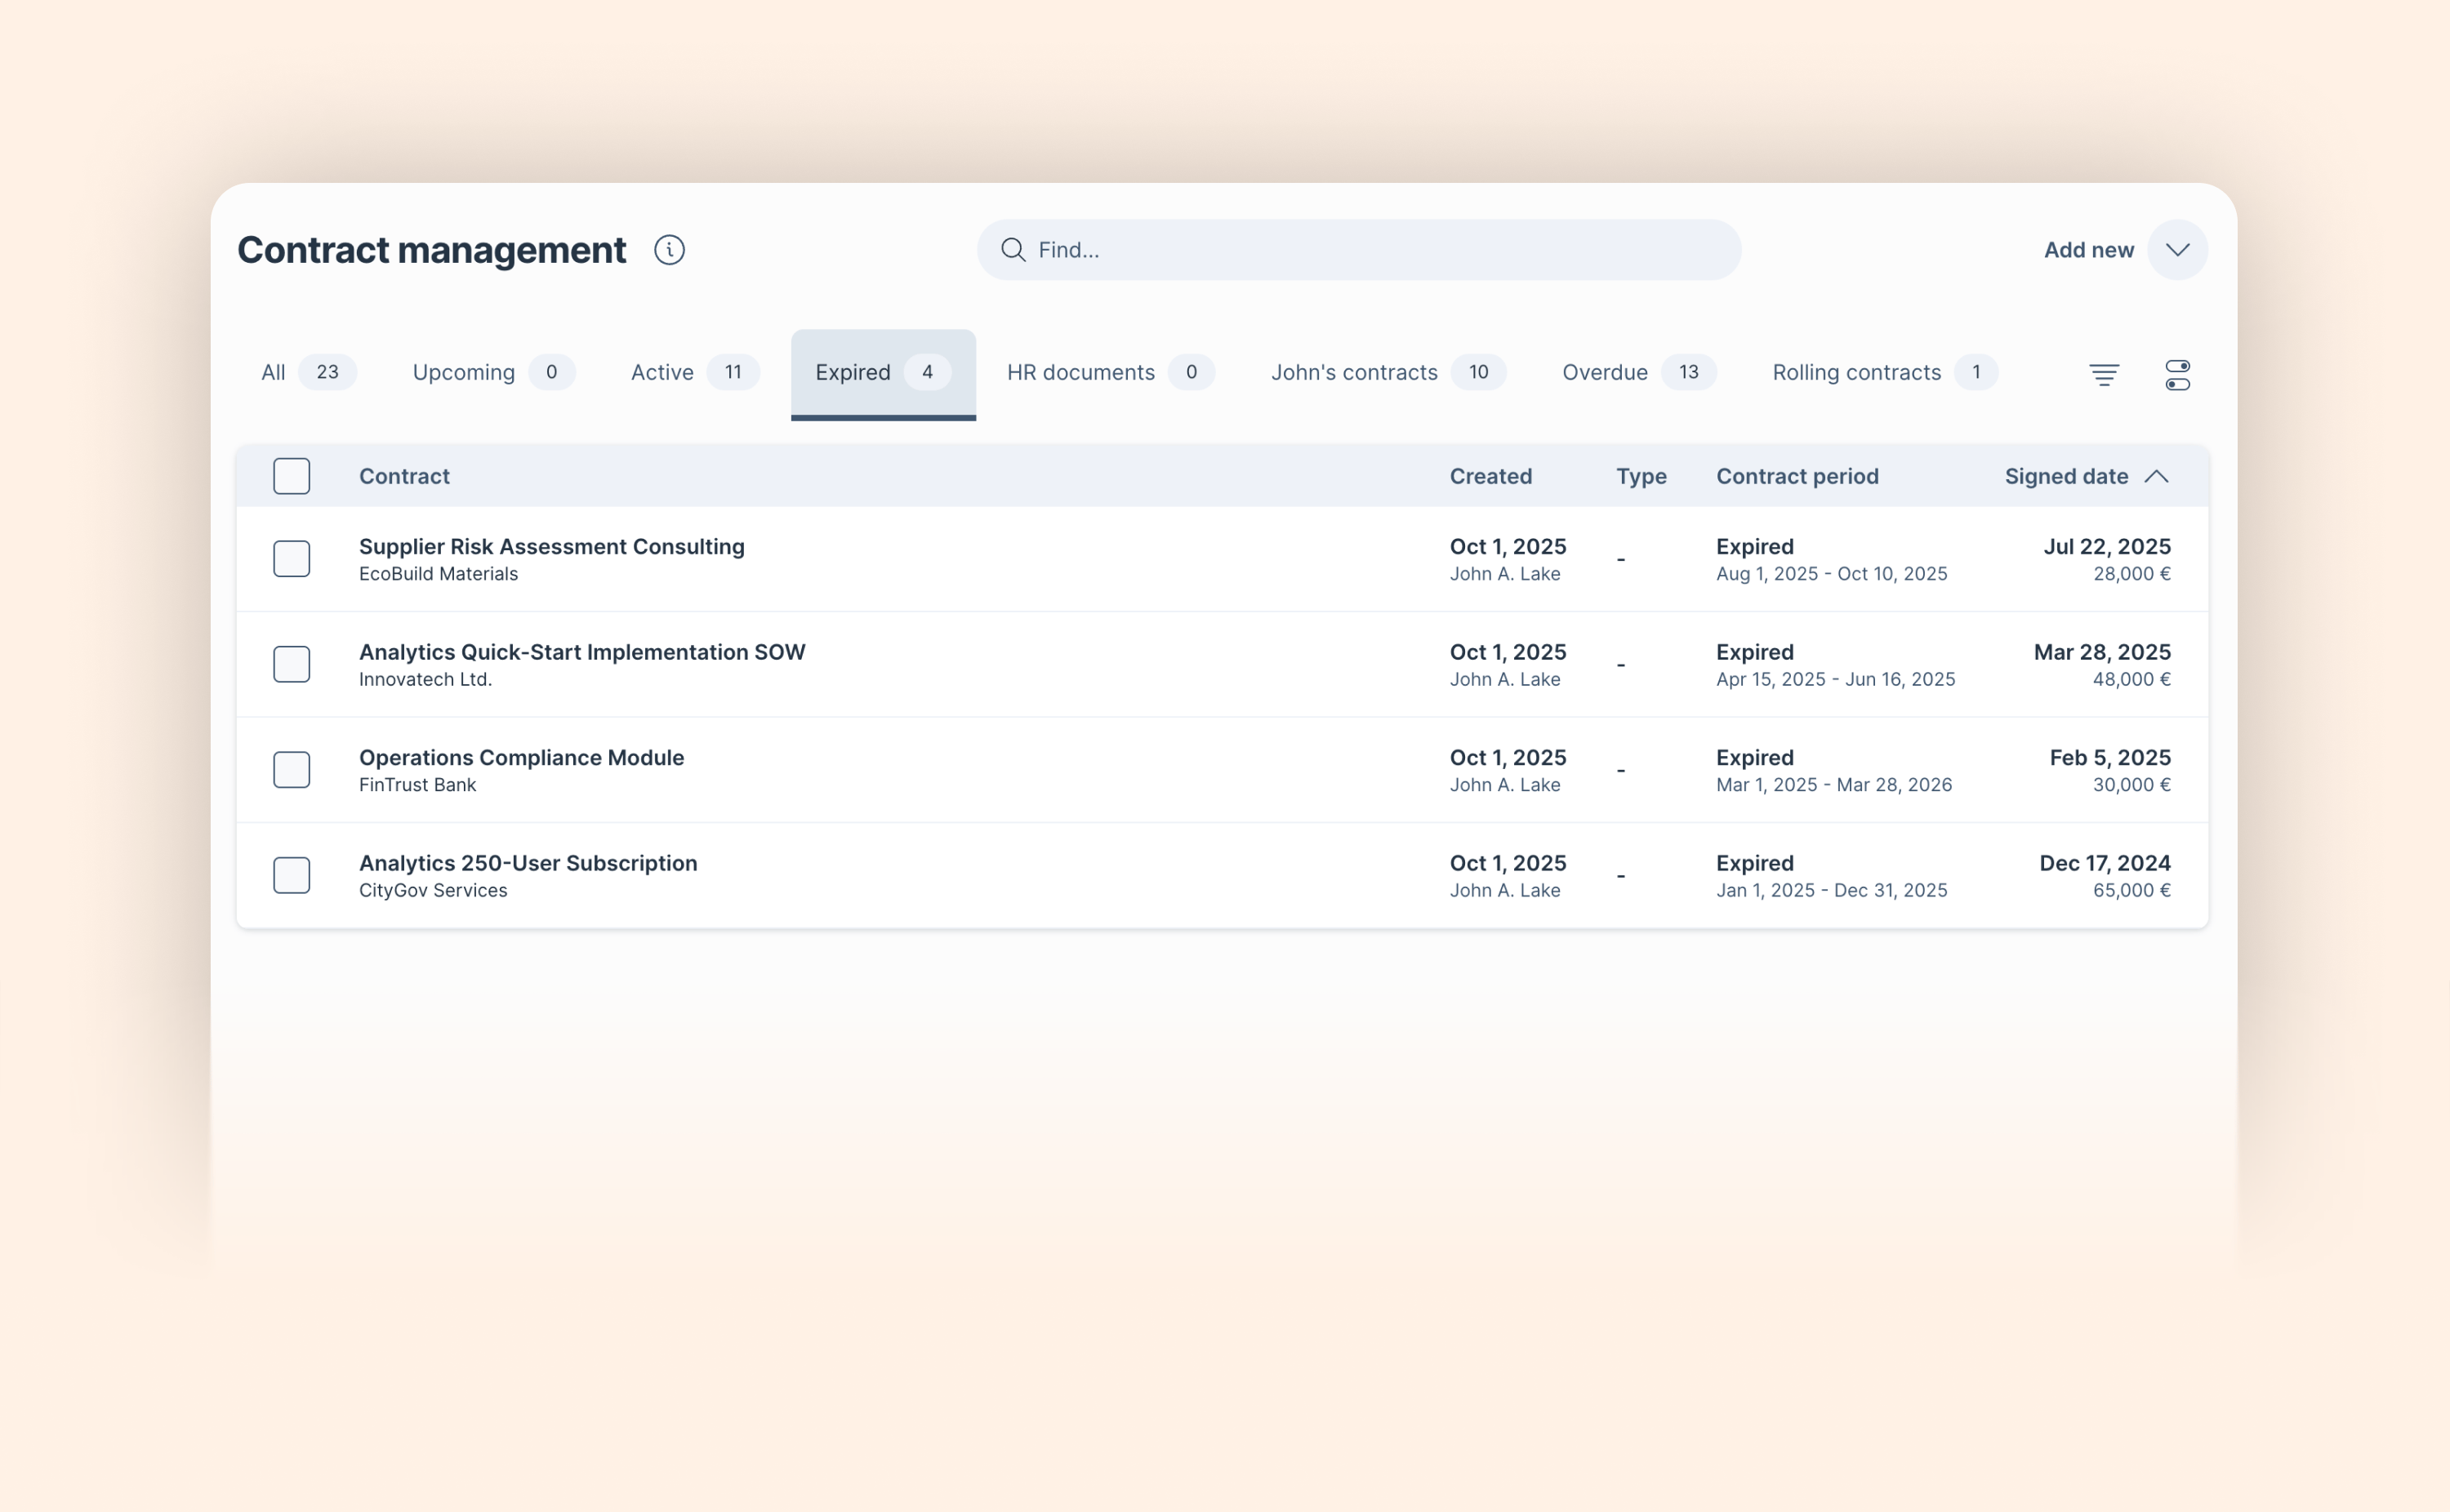The image size is (2450, 1512).
Task: Select the All contracts tab
Action: (273, 372)
